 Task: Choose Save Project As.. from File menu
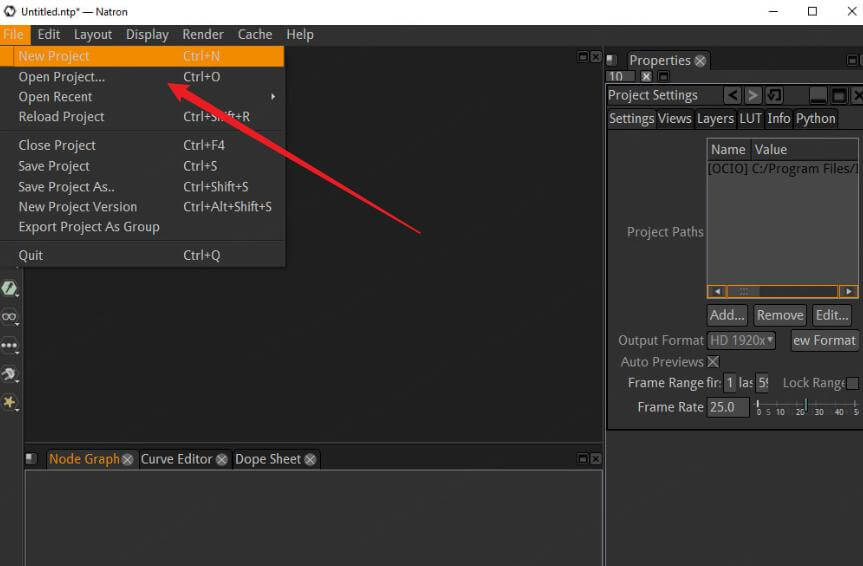[x=66, y=187]
